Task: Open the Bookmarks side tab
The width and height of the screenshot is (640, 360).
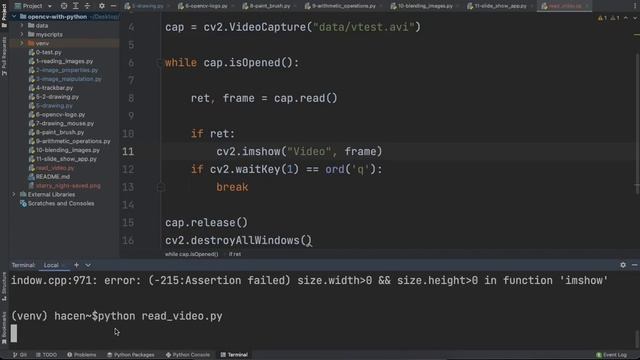Action: pyautogui.click(x=4, y=327)
